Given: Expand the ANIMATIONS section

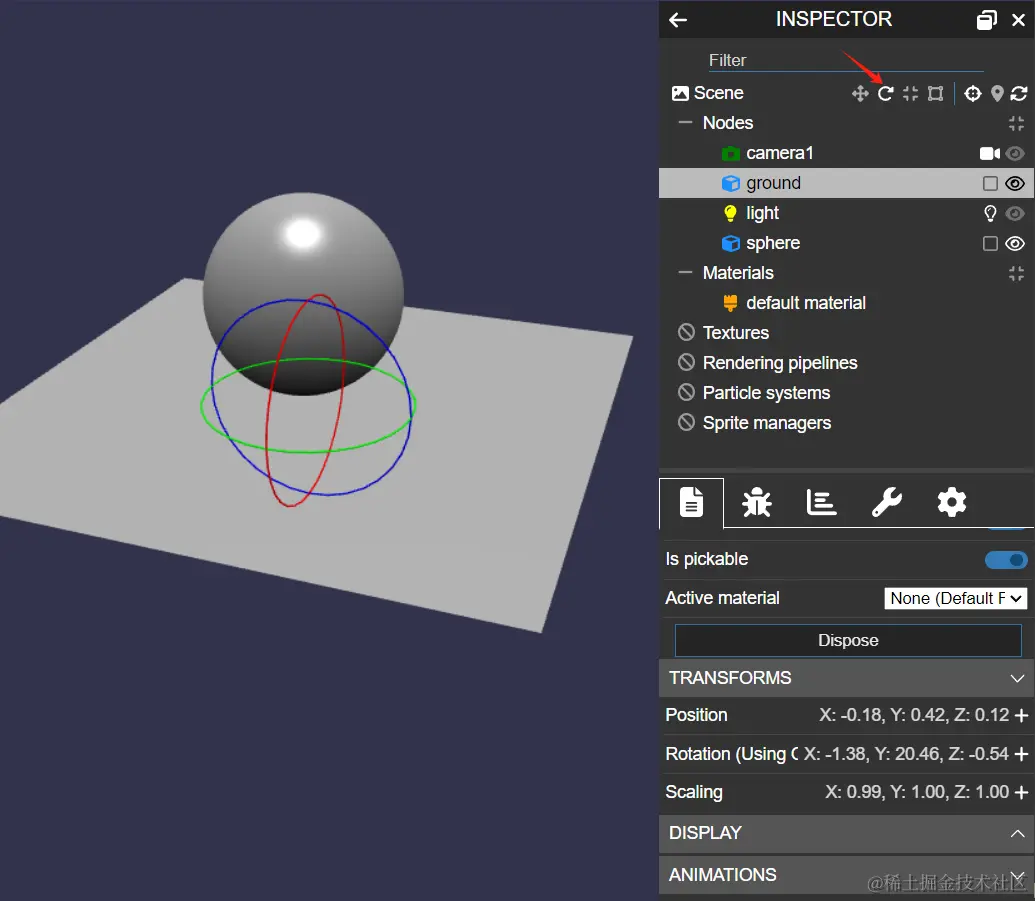Looking at the screenshot, I should [846, 875].
